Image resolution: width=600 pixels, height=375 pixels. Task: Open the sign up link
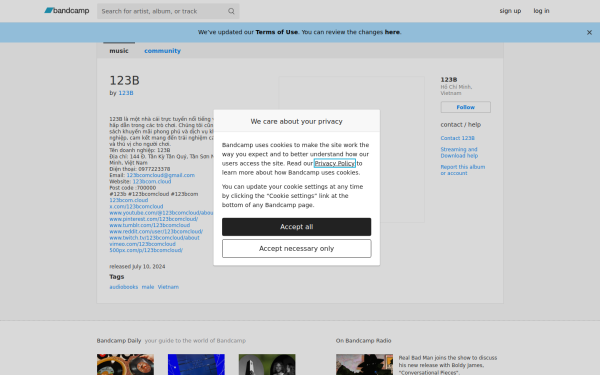(510, 11)
